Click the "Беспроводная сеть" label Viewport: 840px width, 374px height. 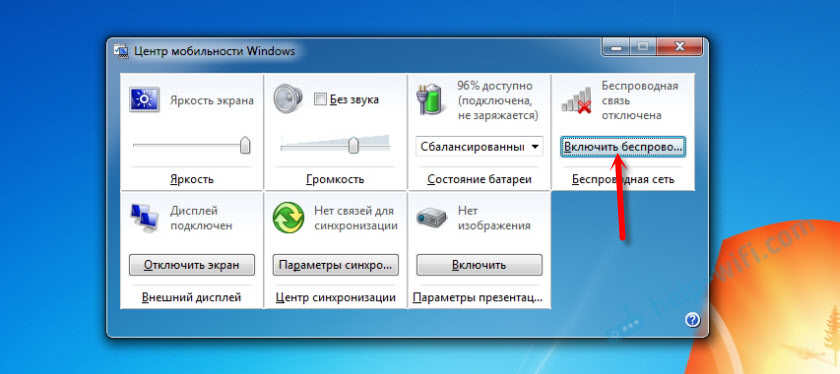tap(623, 179)
